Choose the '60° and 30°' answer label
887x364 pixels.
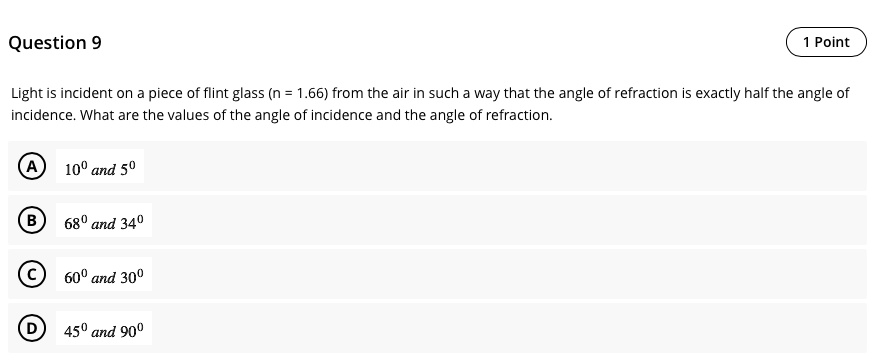(x=104, y=276)
